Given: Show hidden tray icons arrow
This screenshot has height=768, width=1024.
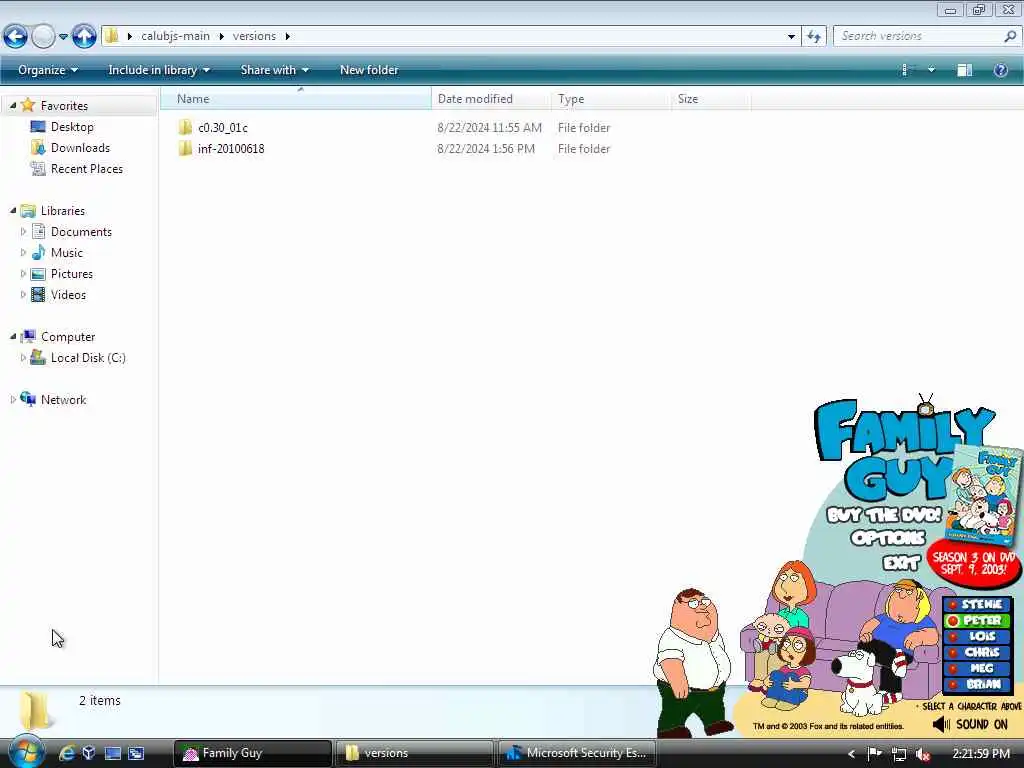Looking at the screenshot, I should (851, 754).
